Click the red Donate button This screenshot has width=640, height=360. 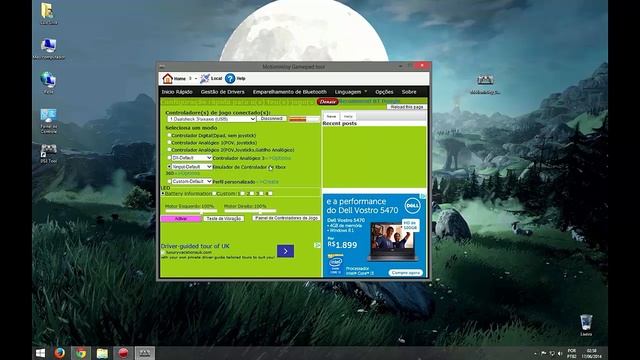(327, 102)
